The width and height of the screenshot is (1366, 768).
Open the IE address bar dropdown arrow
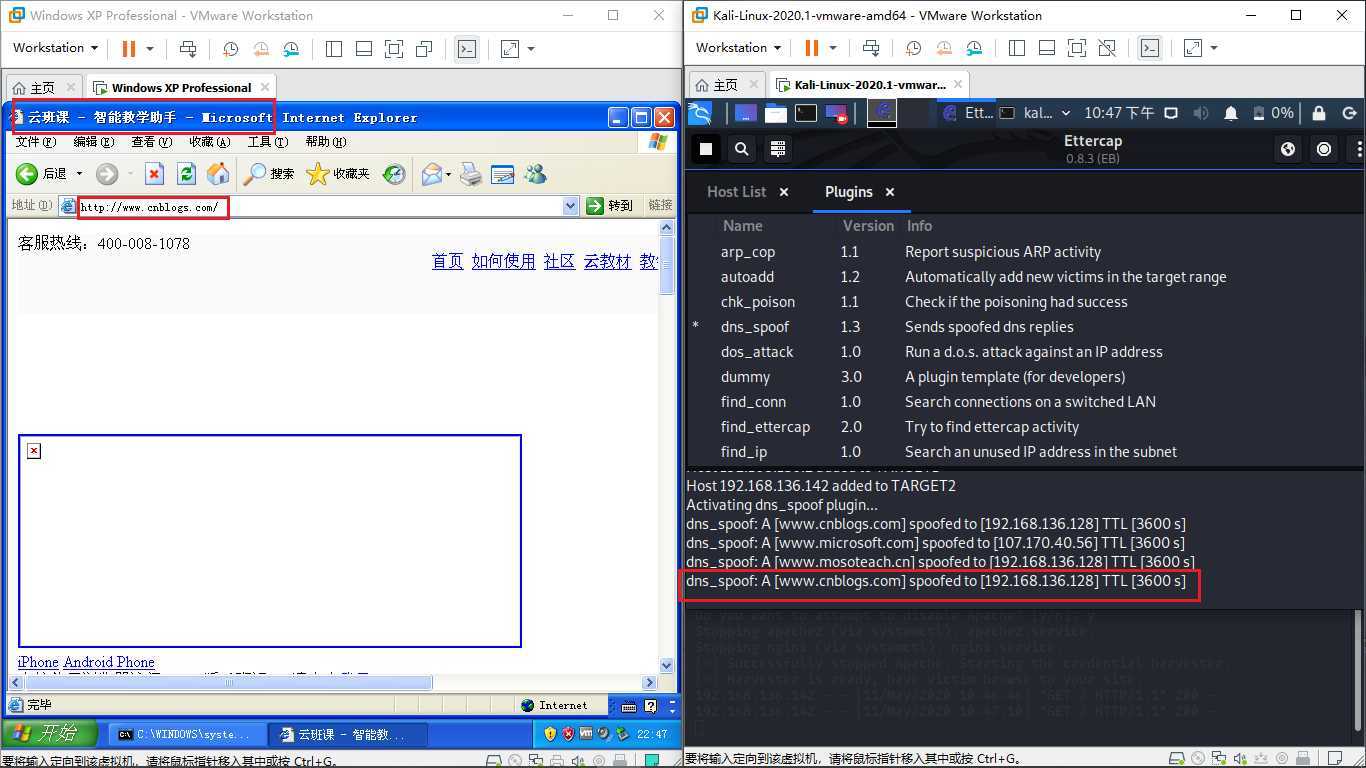click(x=571, y=206)
